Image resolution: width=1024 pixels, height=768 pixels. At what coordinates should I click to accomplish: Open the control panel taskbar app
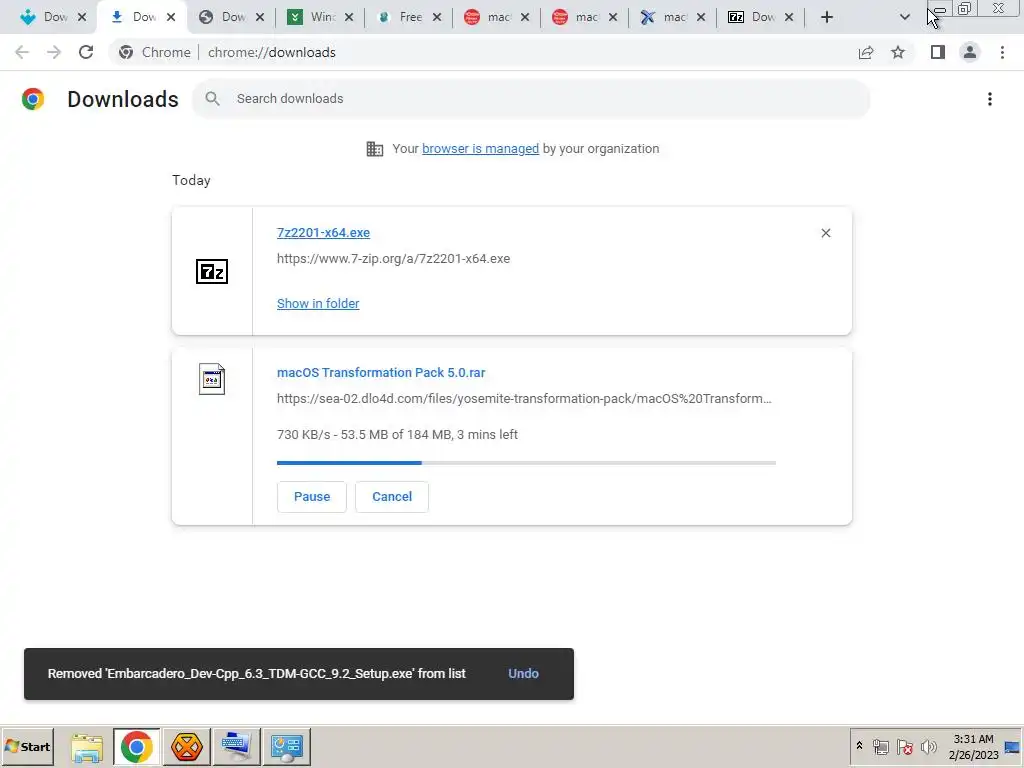click(287, 747)
